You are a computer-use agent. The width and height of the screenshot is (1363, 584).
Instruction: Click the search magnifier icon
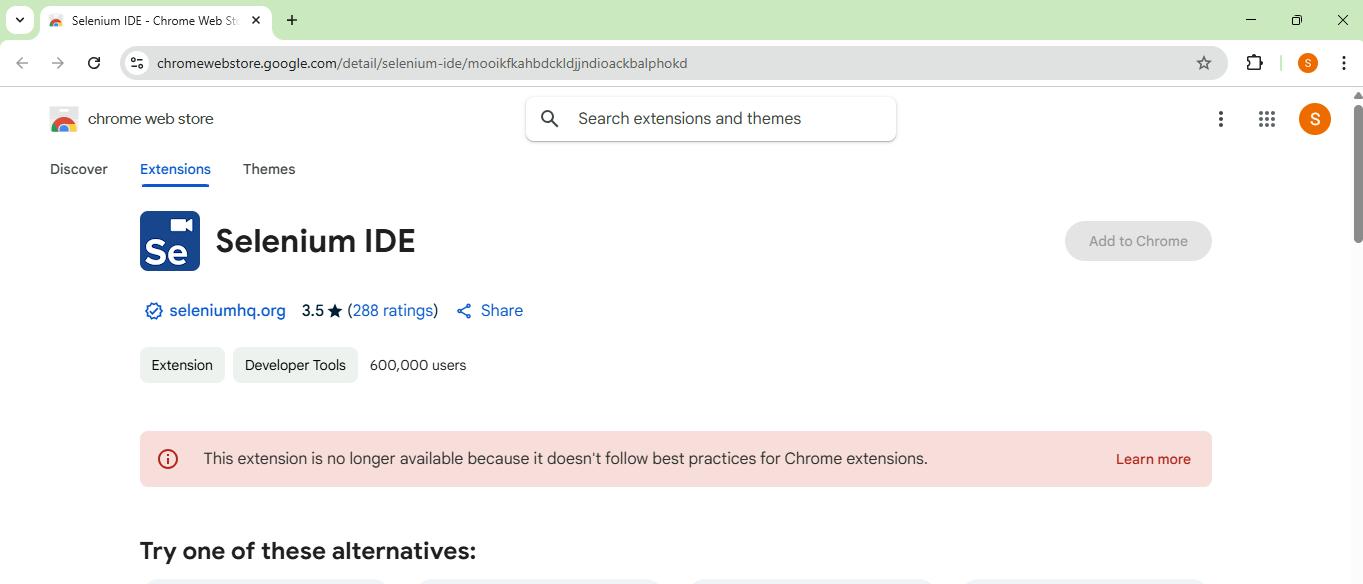(550, 119)
